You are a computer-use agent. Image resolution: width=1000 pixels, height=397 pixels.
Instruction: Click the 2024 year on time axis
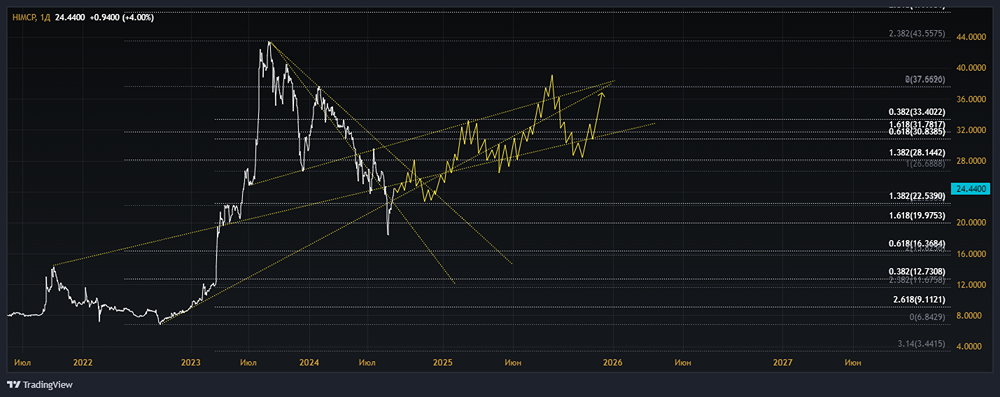pos(309,363)
